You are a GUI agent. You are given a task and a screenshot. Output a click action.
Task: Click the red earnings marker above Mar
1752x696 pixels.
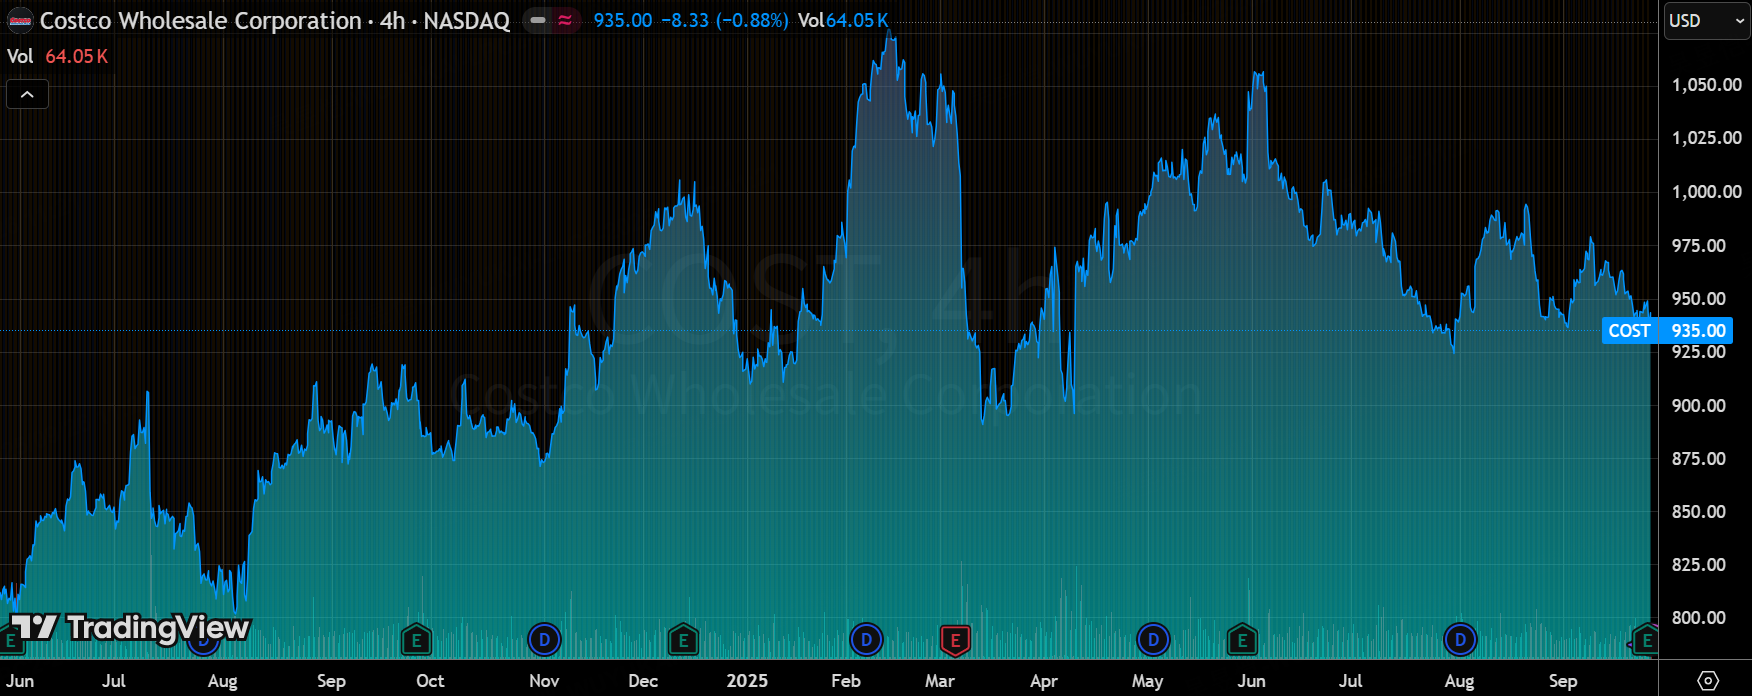click(955, 640)
